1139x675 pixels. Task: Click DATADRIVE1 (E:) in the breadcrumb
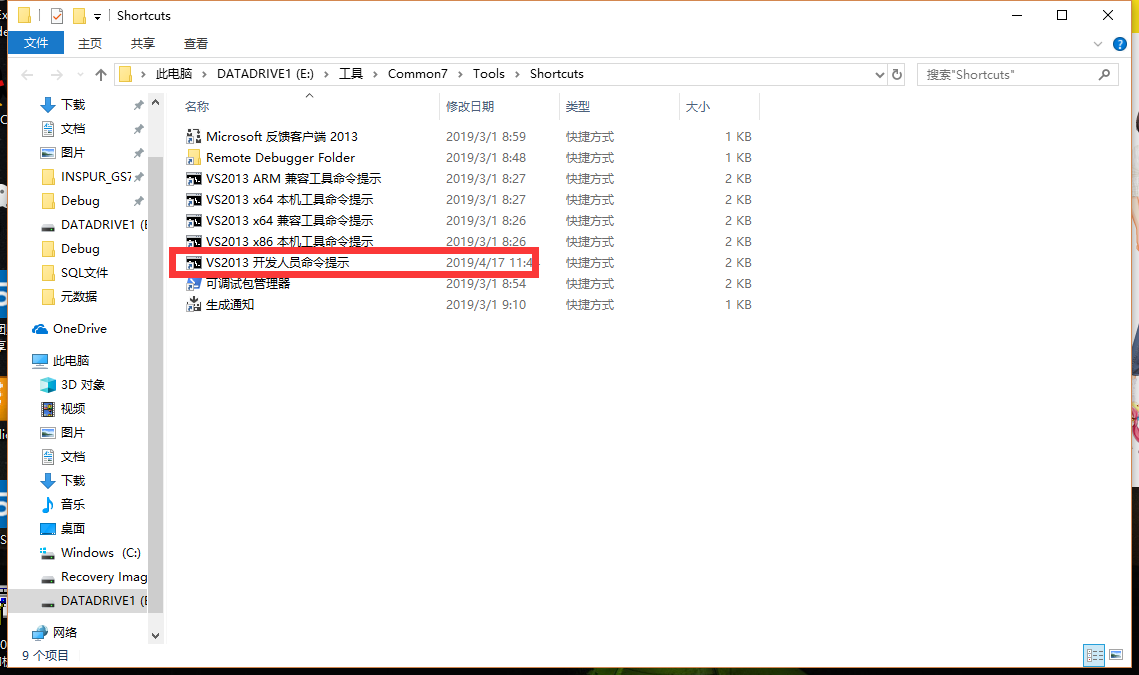coord(265,73)
